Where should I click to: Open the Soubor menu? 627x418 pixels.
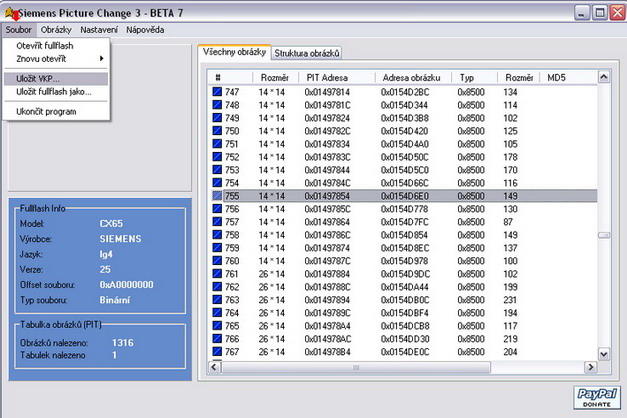coord(18,30)
